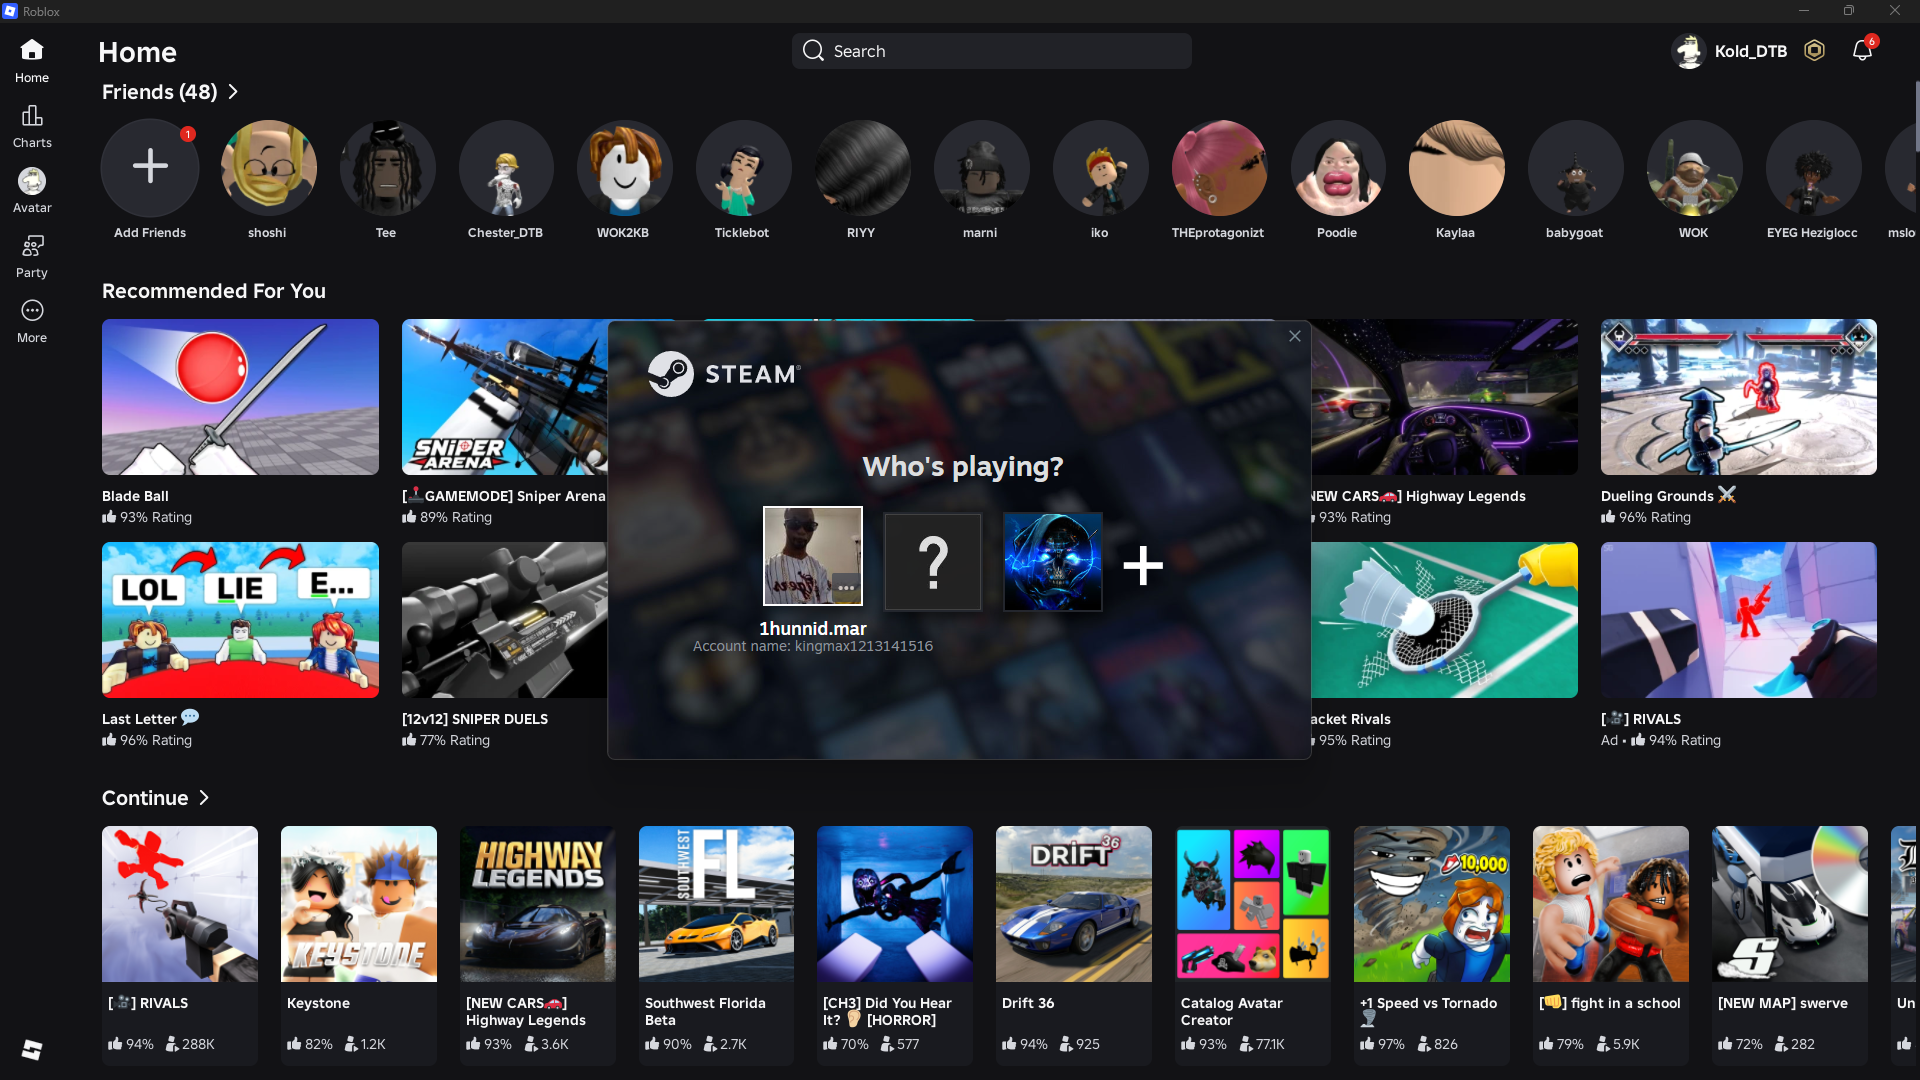This screenshot has height=1080, width=1920.
Task: Expand the Continue section chevron
Action: (x=204, y=798)
